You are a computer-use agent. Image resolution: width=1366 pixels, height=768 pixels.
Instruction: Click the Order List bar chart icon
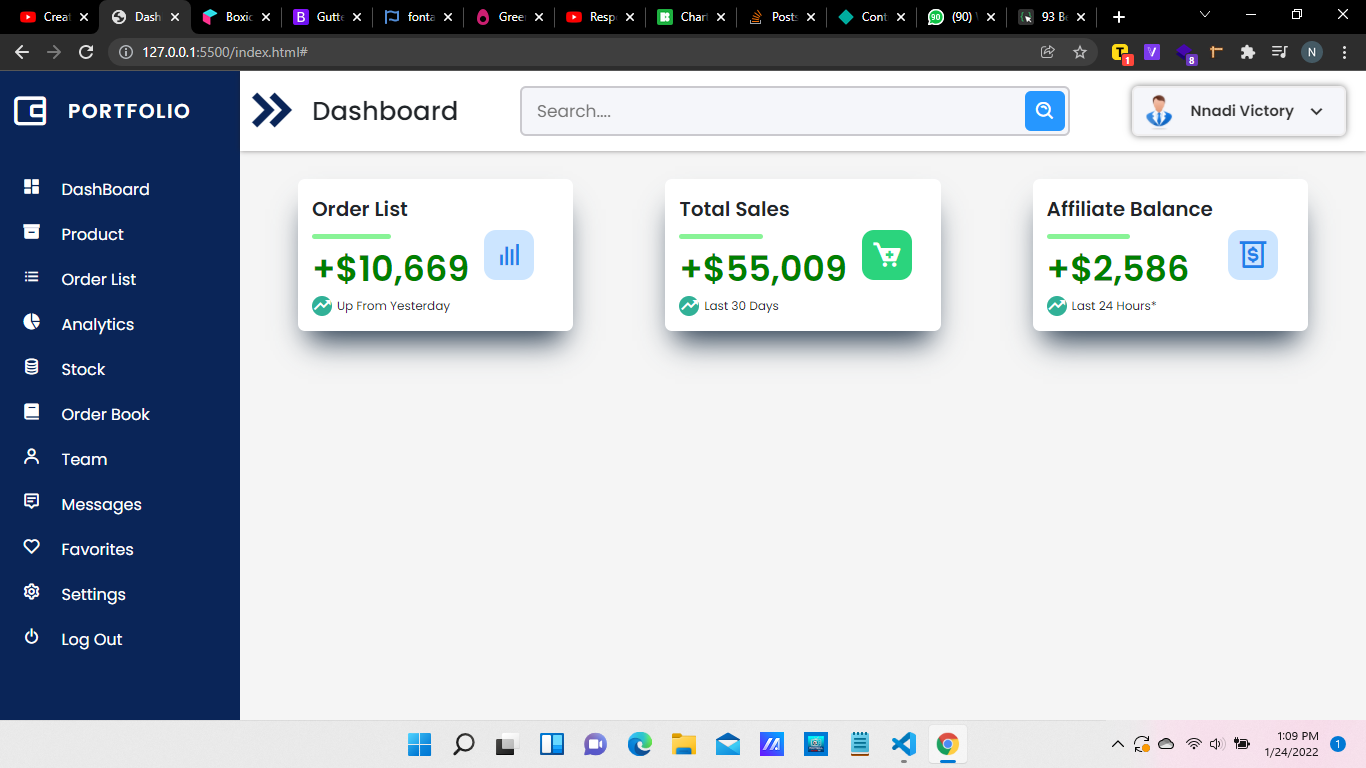click(509, 255)
